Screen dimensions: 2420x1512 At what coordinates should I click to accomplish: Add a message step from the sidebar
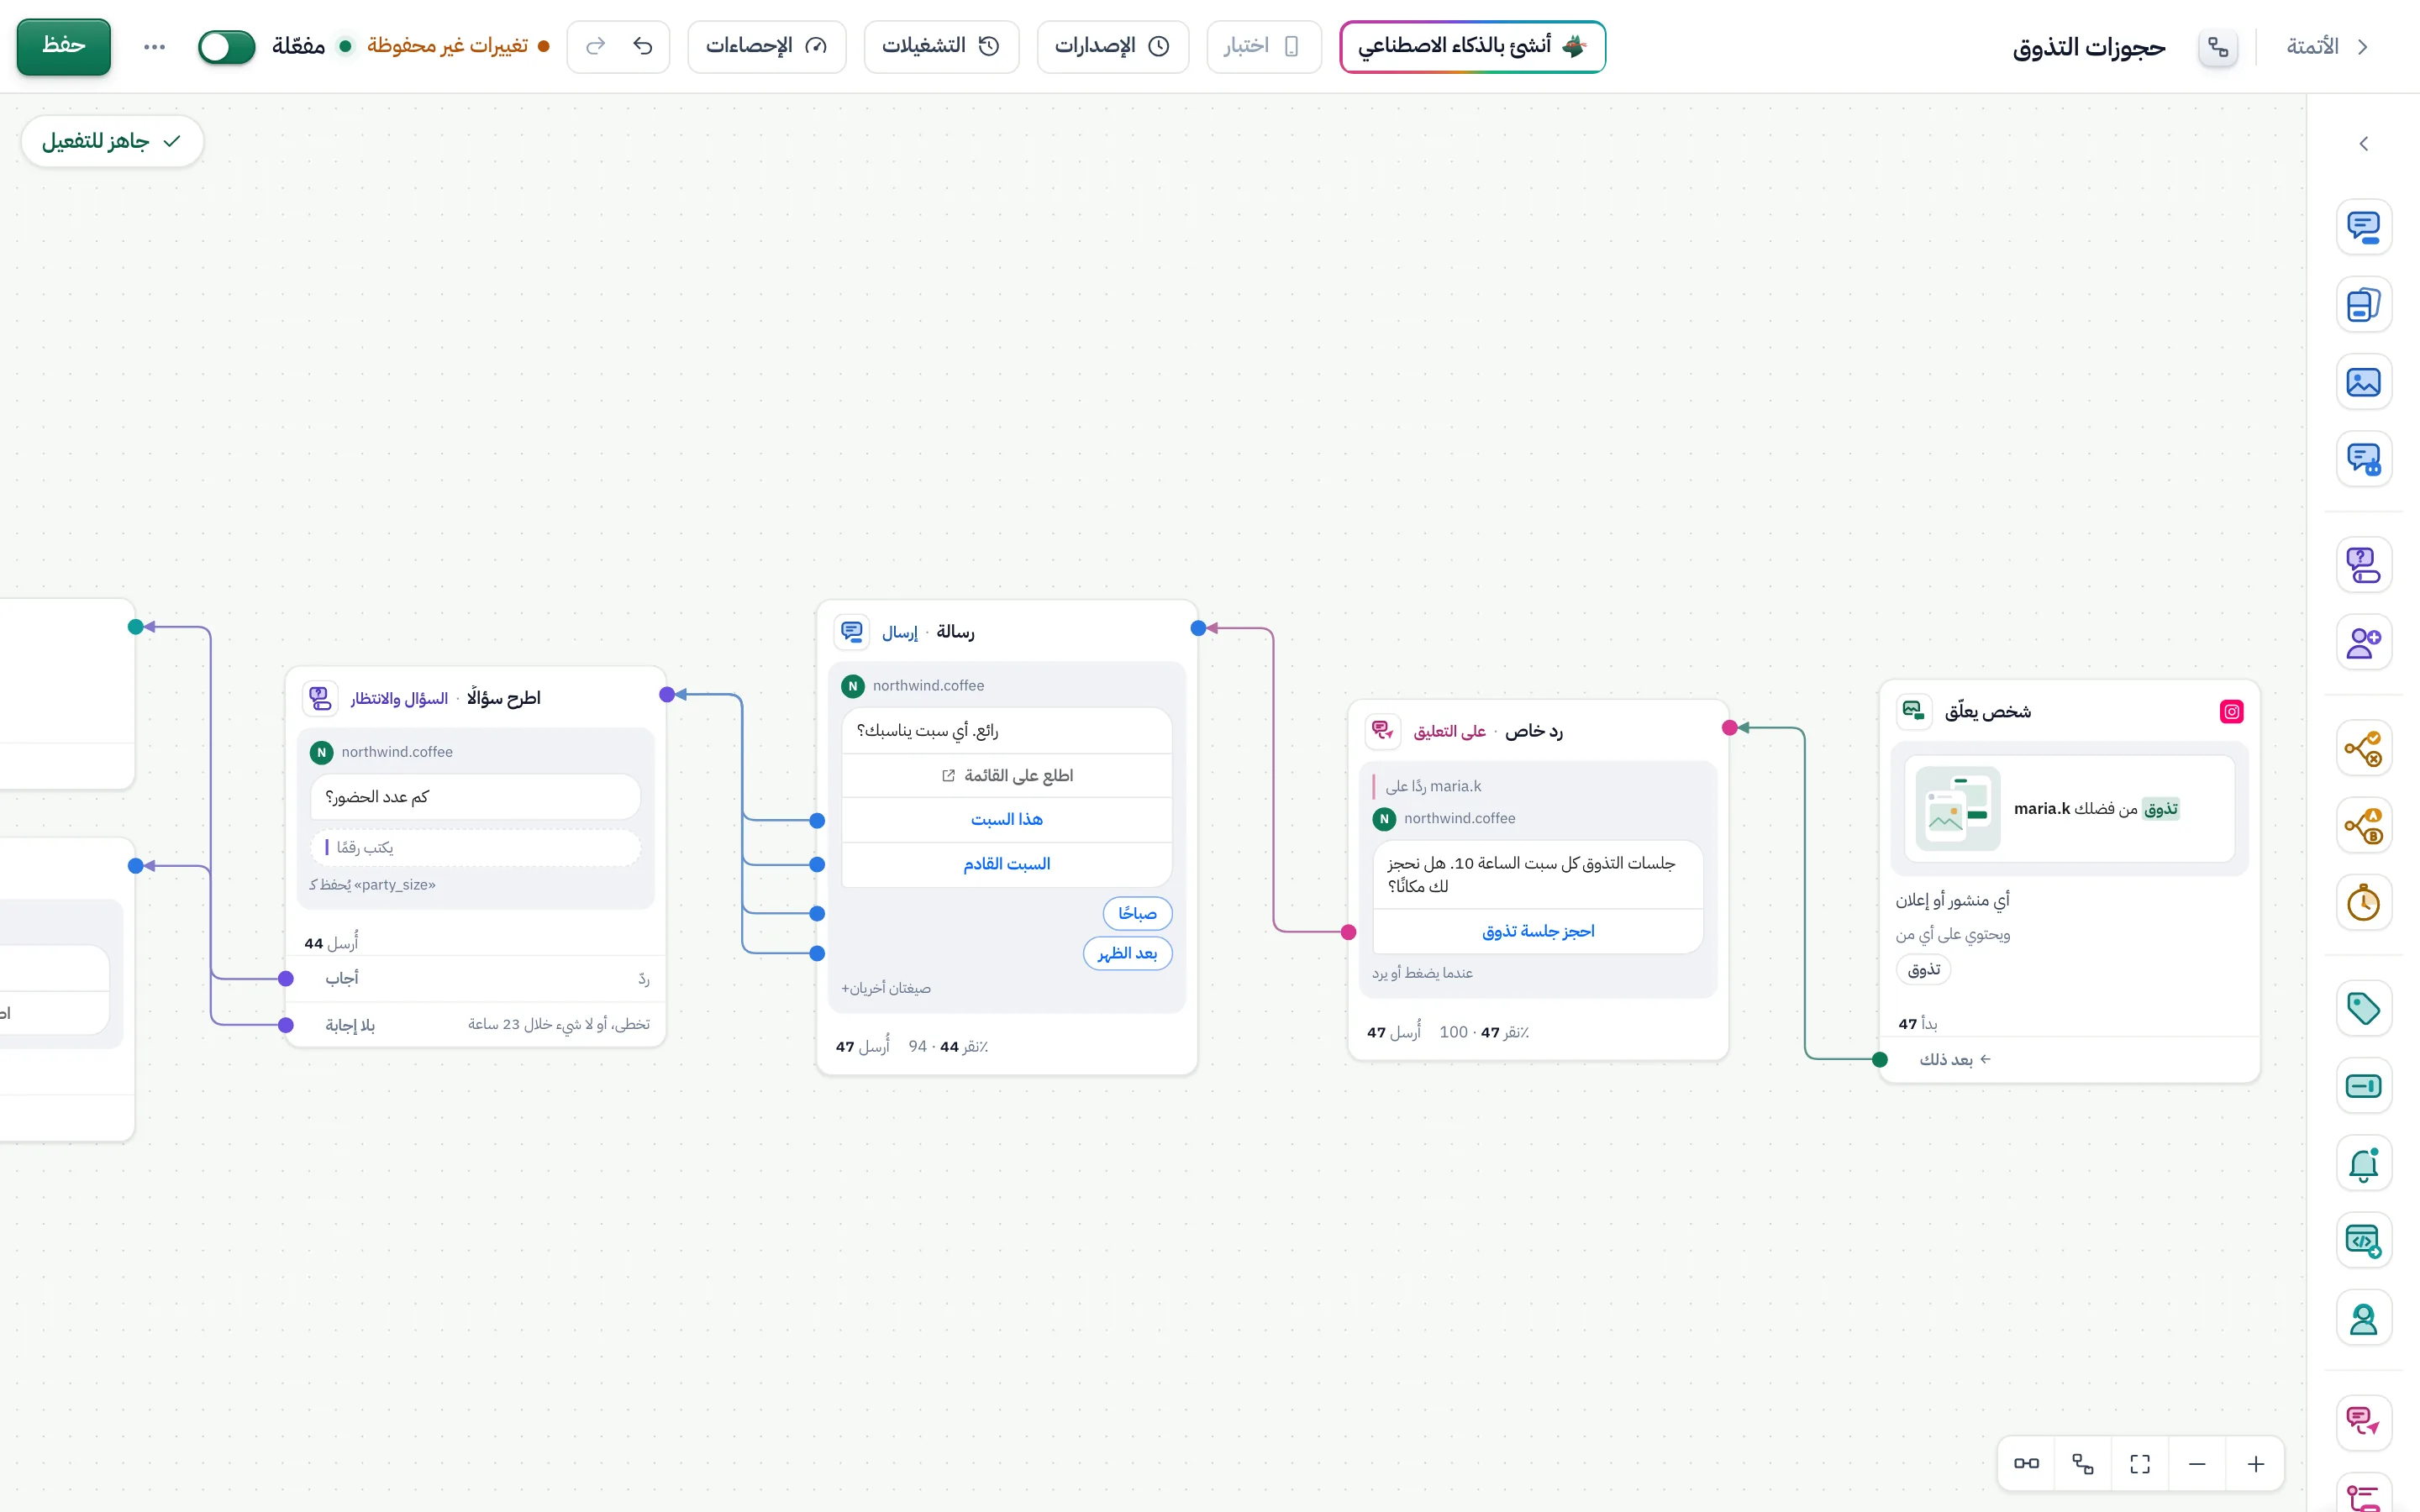(x=2363, y=227)
